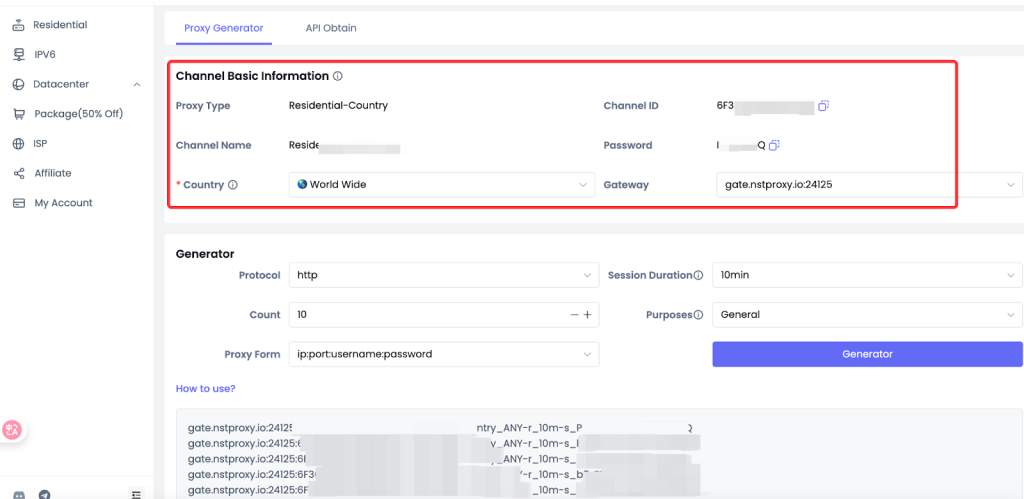Open the Country dropdown showing World Wide
Image resolution: width=1024 pixels, height=499 pixels.
coord(443,185)
